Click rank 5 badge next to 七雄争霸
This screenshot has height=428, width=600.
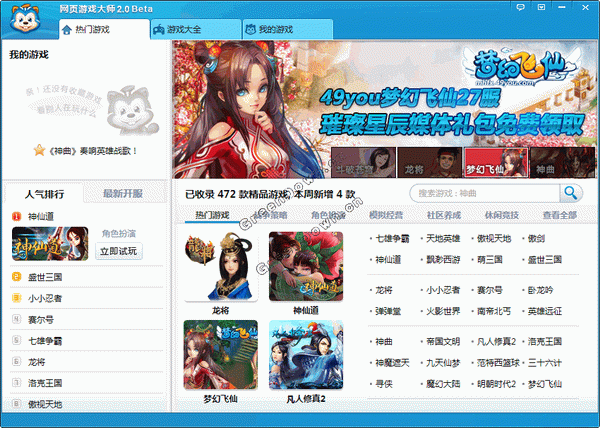click(x=16, y=340)
